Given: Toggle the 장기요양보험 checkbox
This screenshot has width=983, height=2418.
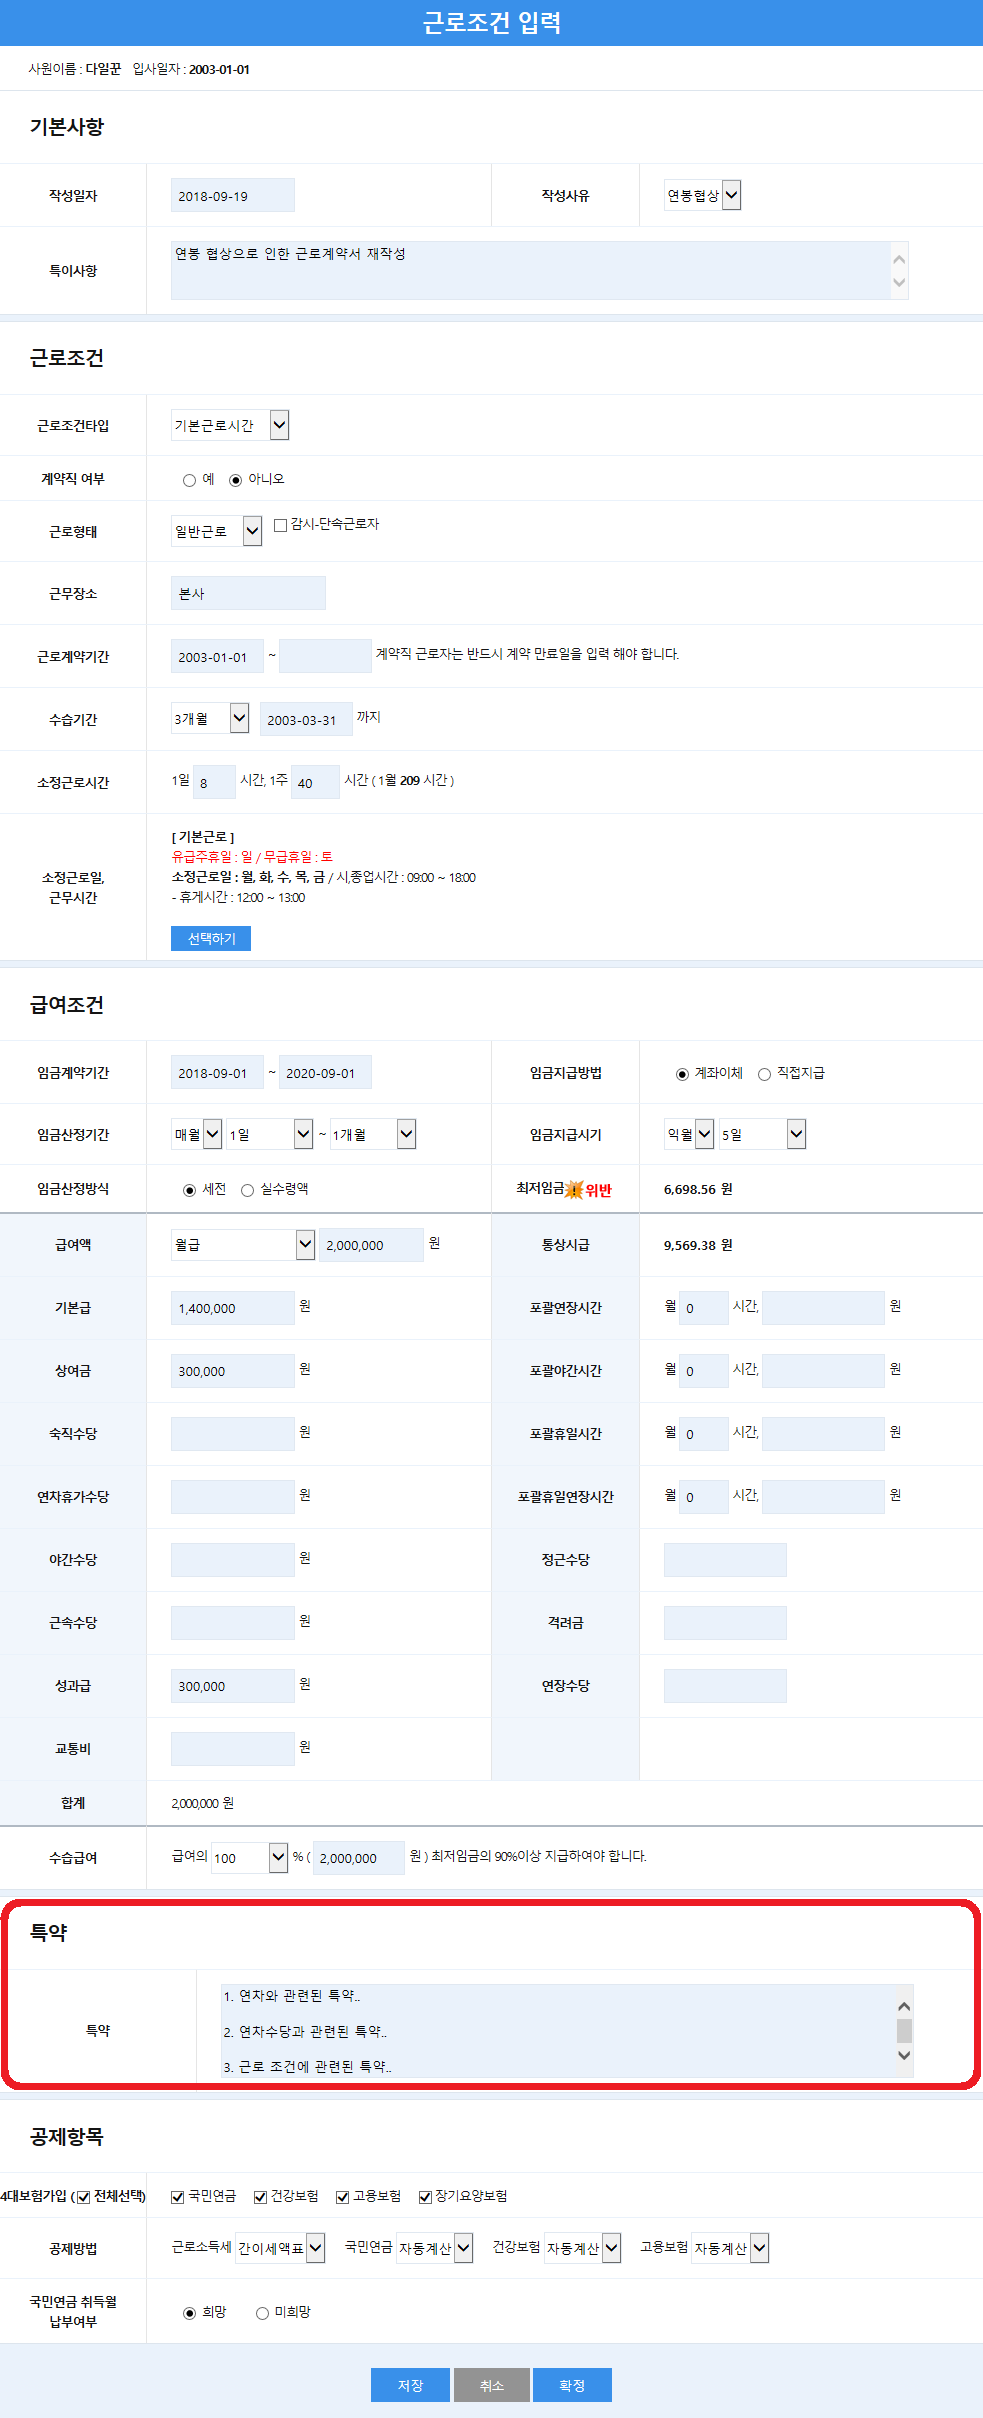Looking at the screenshot, I should point(425,2197).
